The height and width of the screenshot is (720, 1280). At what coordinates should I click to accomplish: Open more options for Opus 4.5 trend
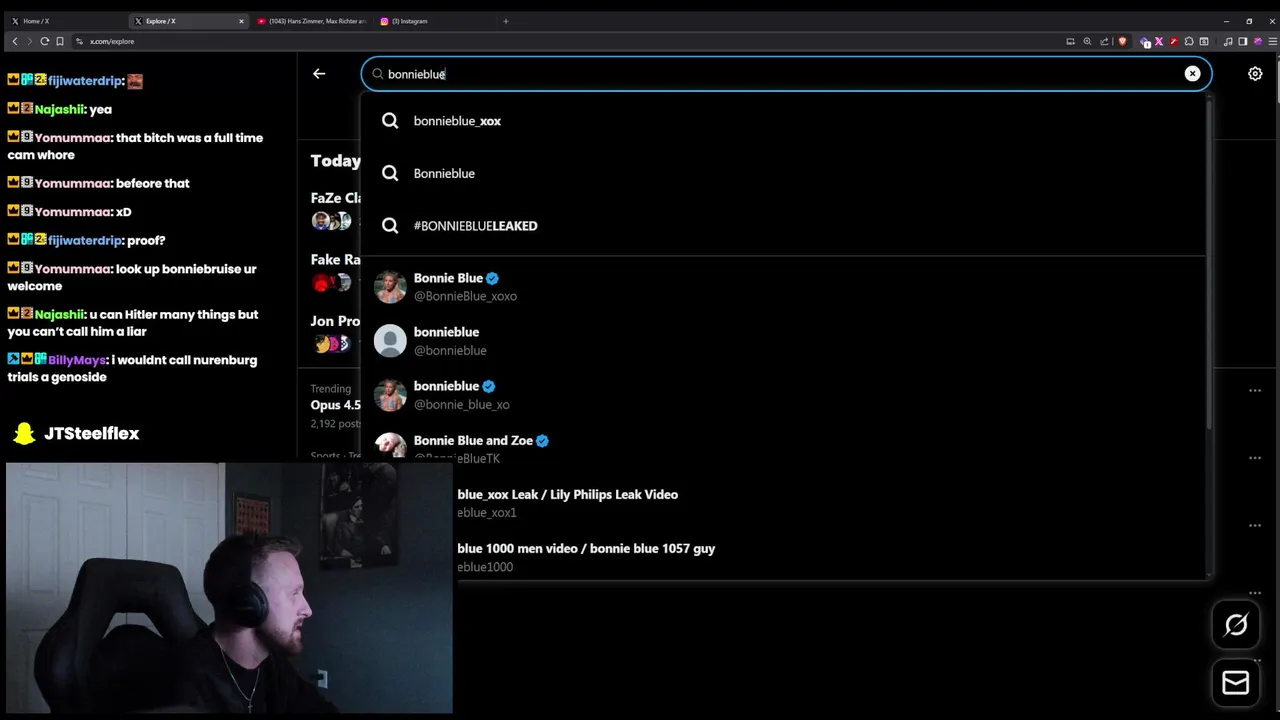pos(1255,390)
